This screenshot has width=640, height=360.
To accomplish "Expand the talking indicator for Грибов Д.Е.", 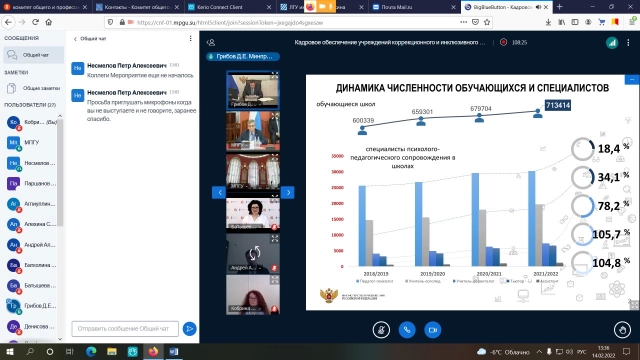I will [x=243, y=56].
